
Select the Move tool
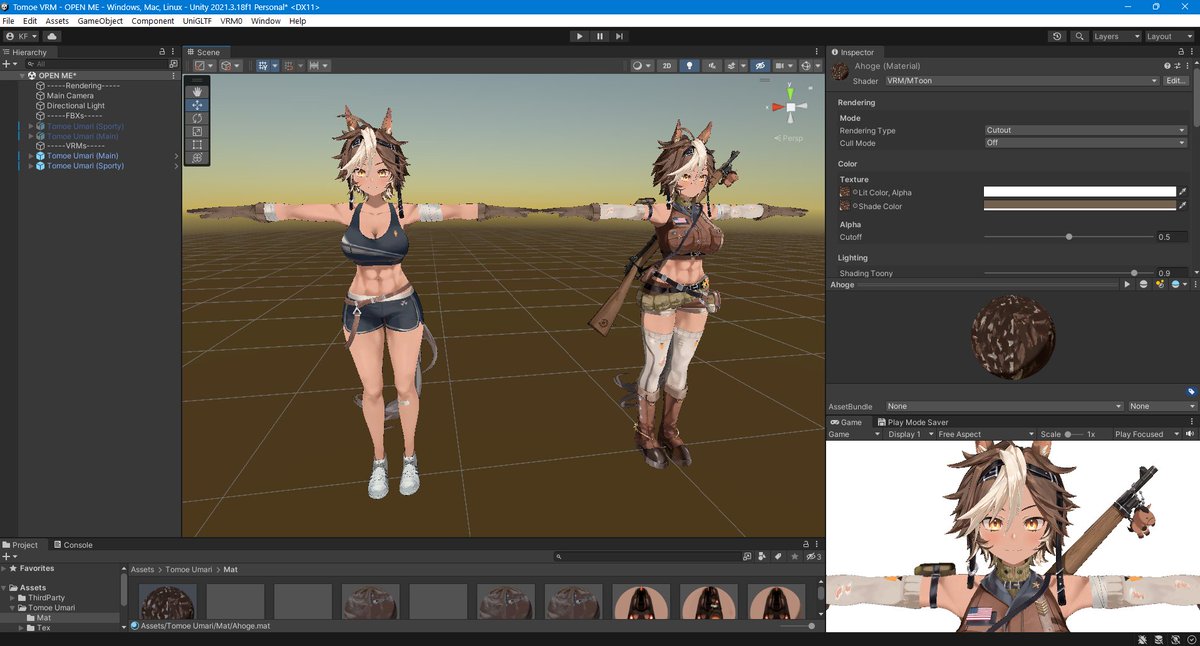(197, 105)
